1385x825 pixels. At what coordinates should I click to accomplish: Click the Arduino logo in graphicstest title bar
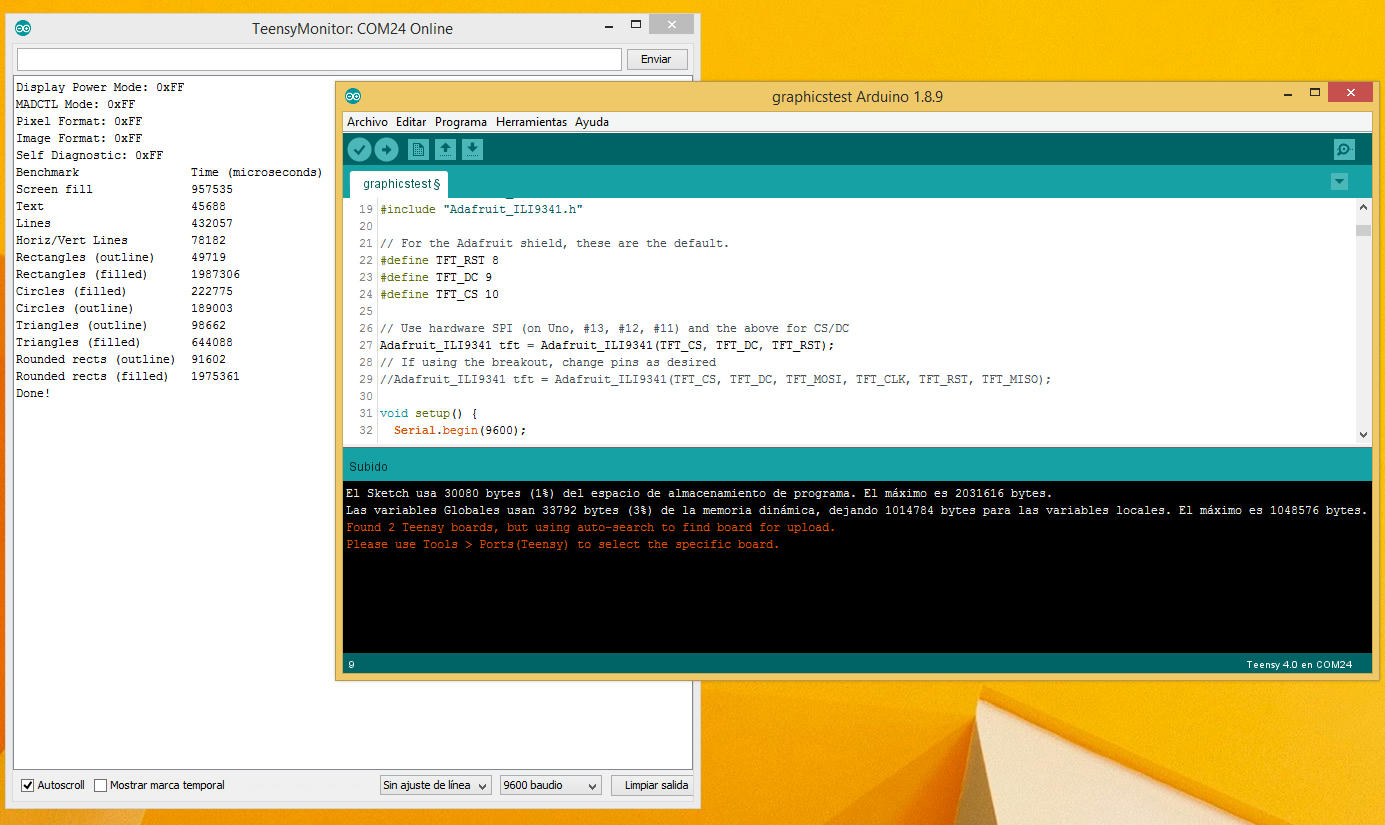(x=353, y=96)
